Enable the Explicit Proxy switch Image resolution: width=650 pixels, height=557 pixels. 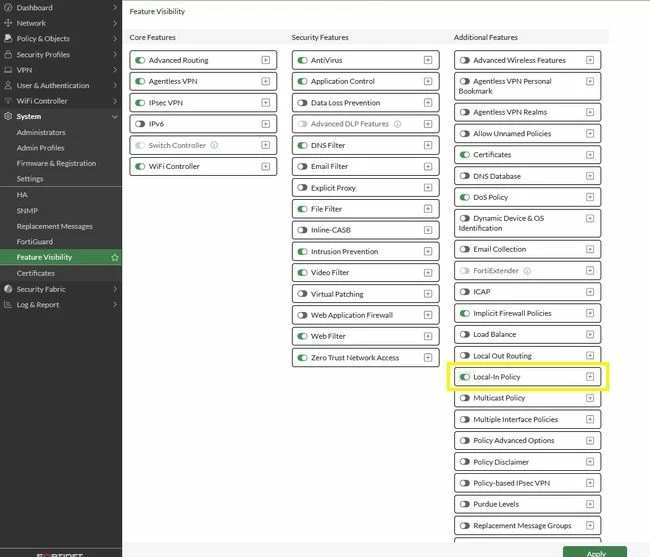302,188
